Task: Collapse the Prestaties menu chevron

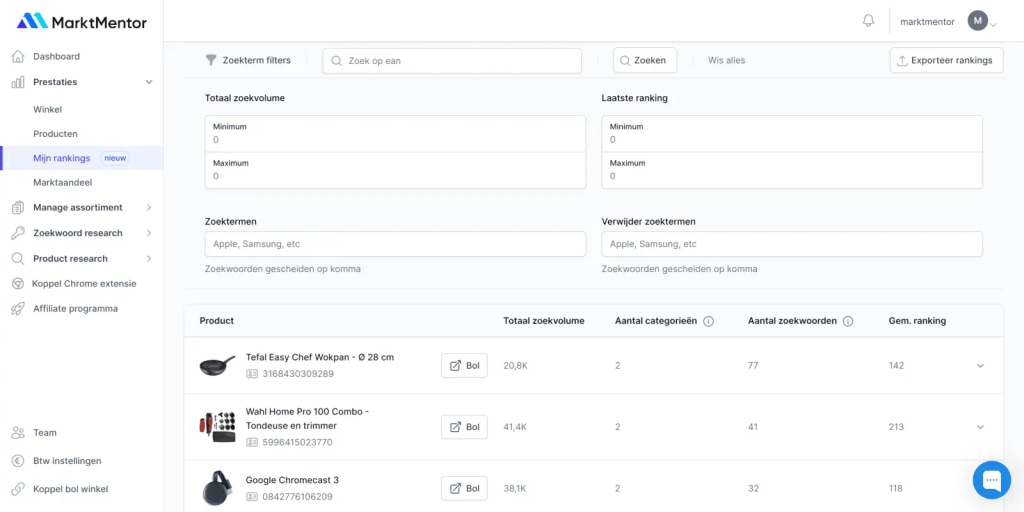Action: [x=149, y=82]
